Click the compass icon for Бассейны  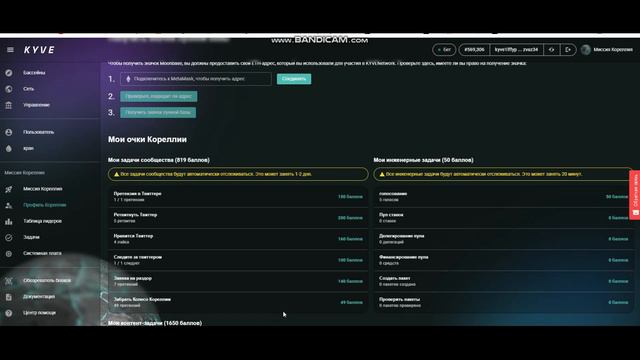[9, 73]
